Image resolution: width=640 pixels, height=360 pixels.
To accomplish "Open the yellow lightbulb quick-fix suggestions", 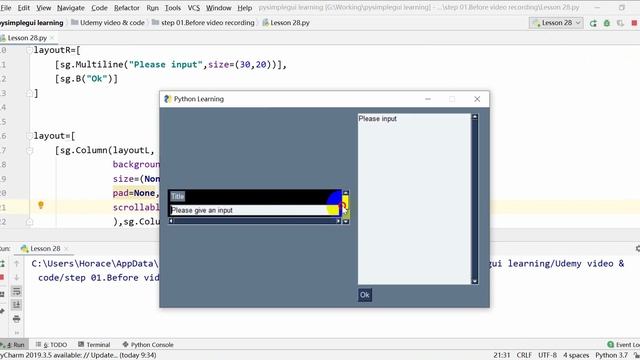I will tap(41, 205).
